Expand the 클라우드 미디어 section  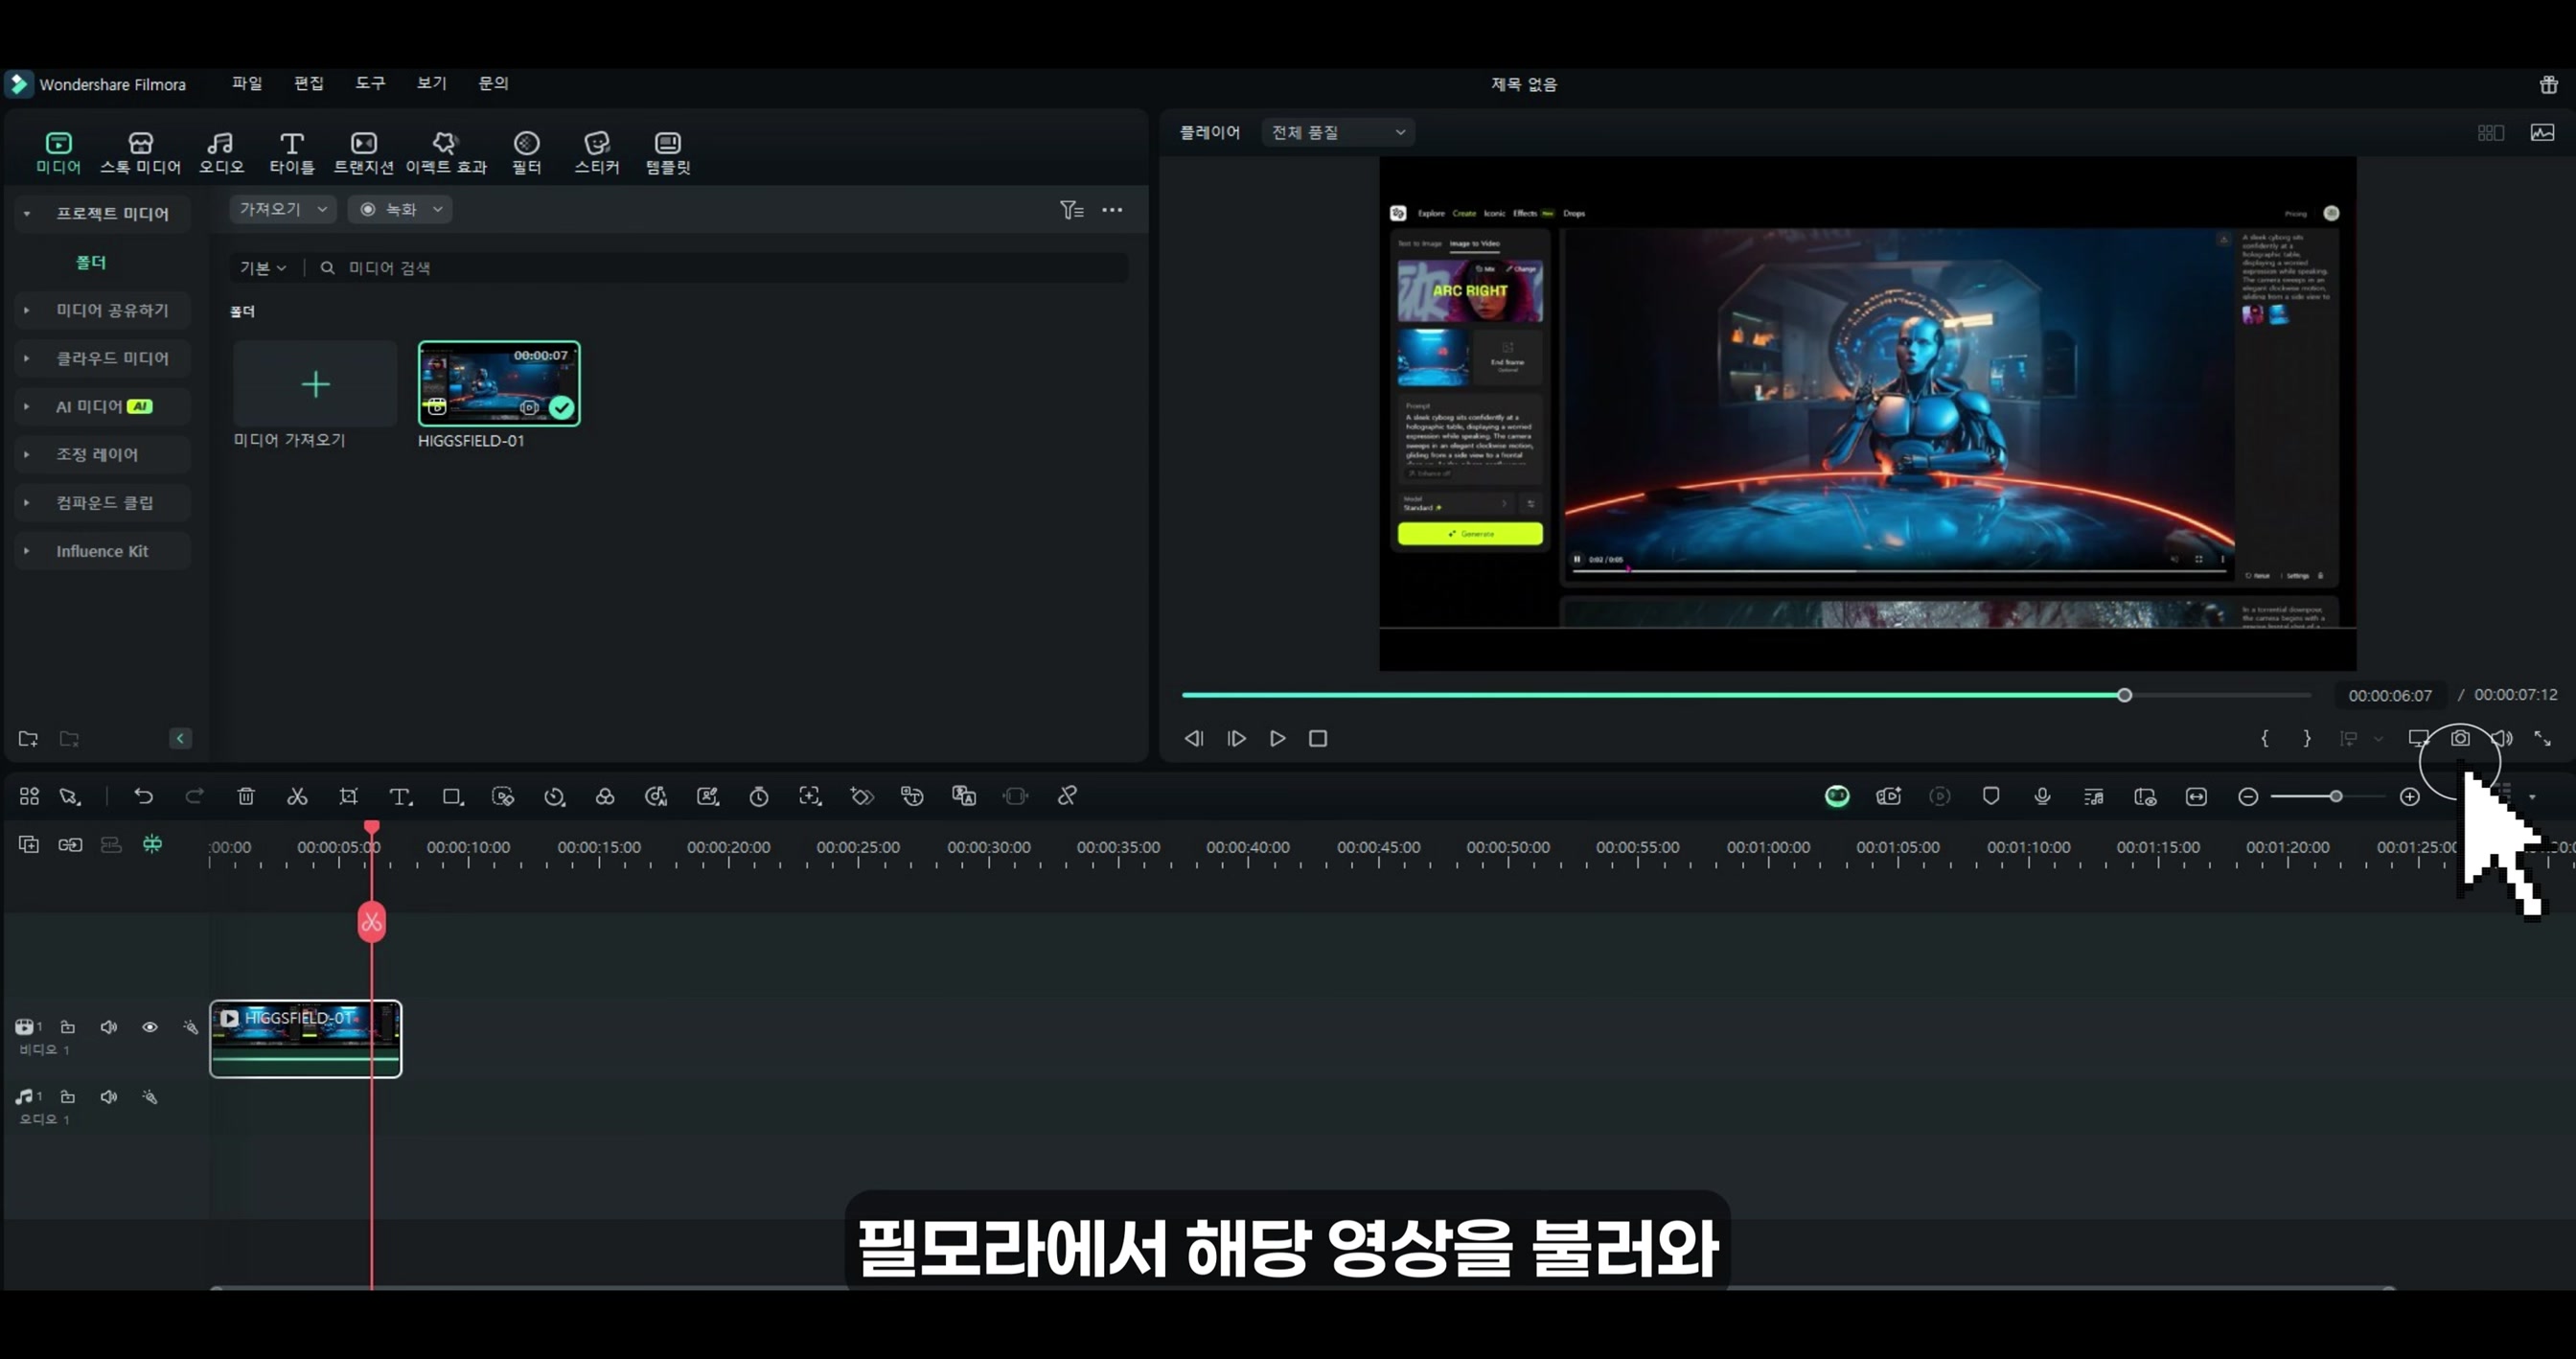tap(27, 358)
